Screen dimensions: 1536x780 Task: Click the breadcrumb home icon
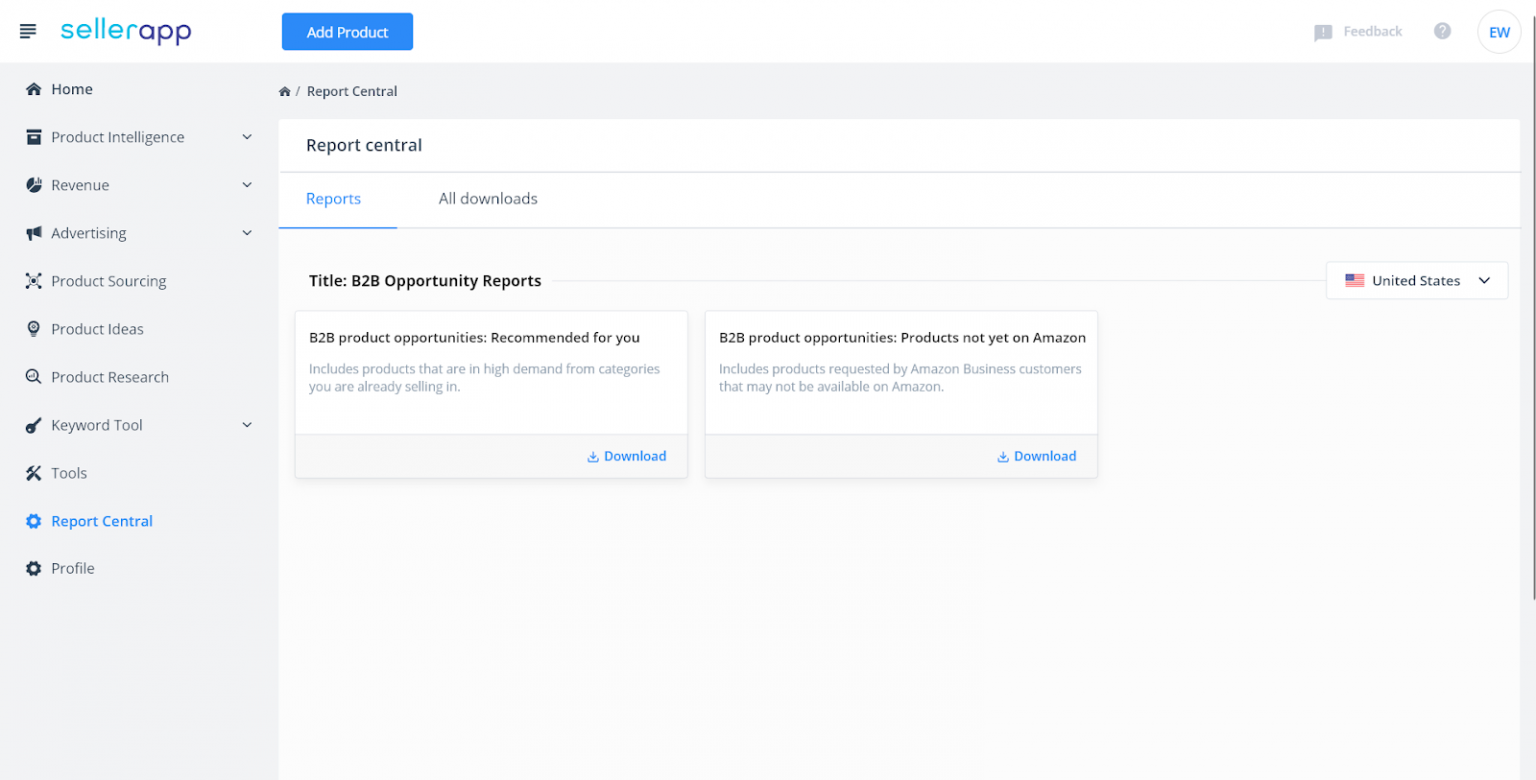point(285,91)
